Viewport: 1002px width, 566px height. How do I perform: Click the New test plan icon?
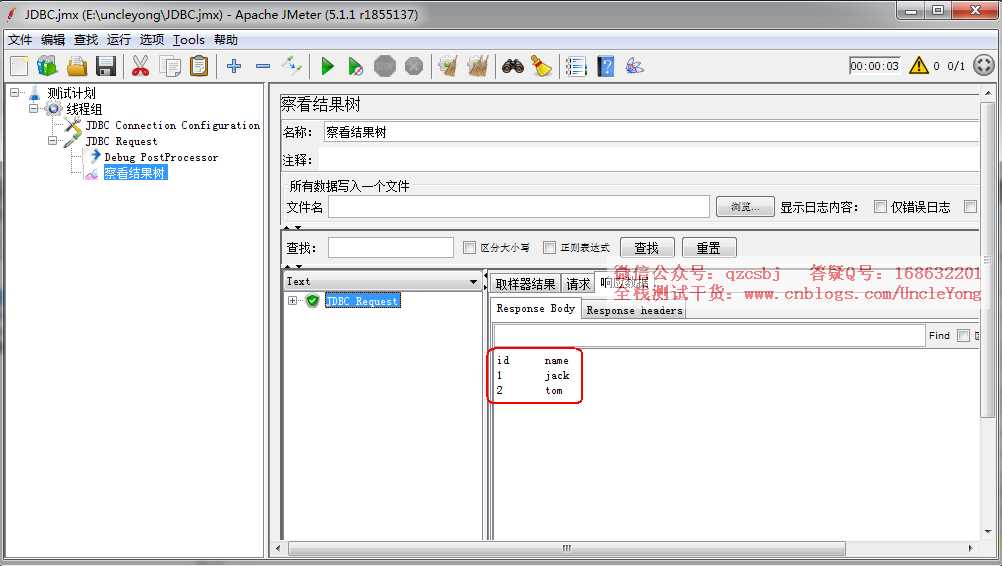[19, 66]
